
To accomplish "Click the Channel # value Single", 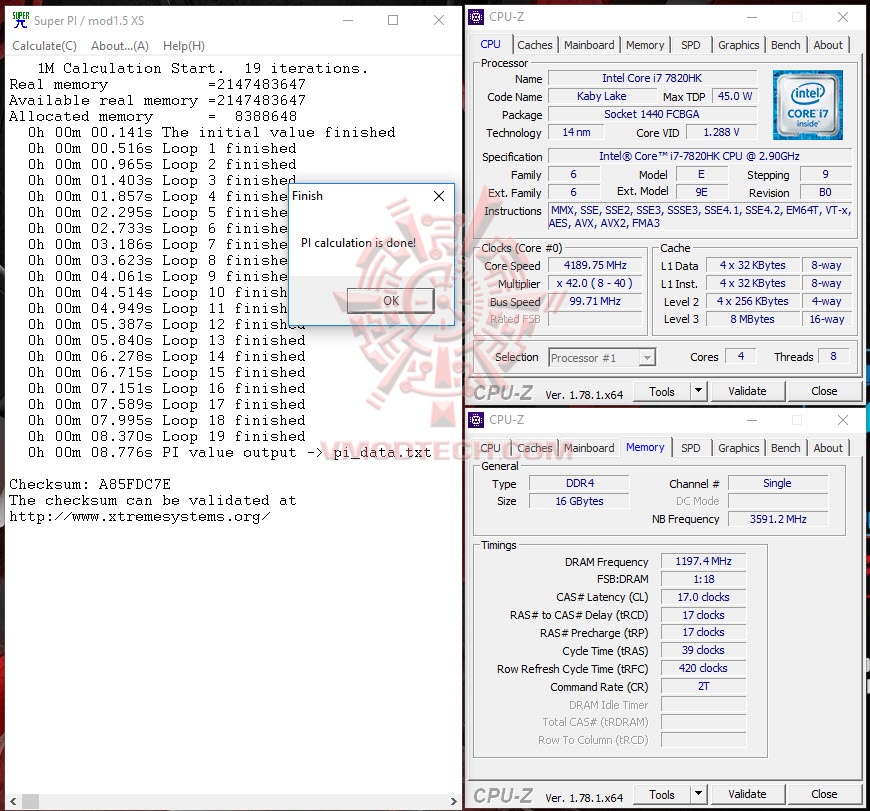I will pyautogui.click(x=778, y=483).
